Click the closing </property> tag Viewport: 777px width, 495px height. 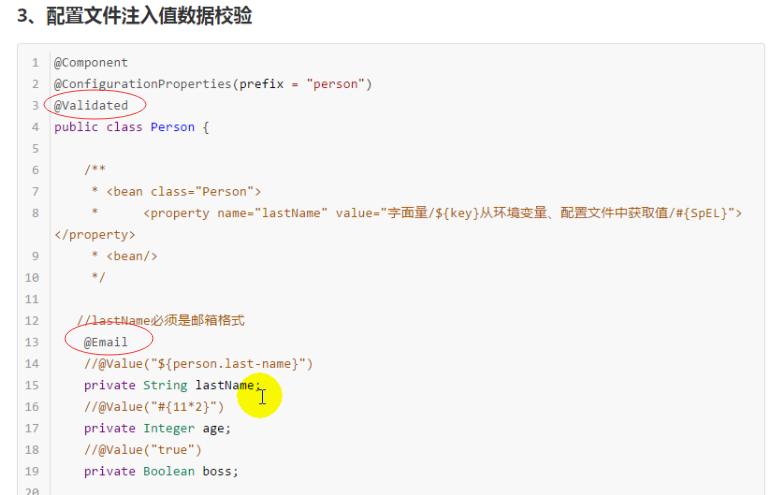coord(94,234)
